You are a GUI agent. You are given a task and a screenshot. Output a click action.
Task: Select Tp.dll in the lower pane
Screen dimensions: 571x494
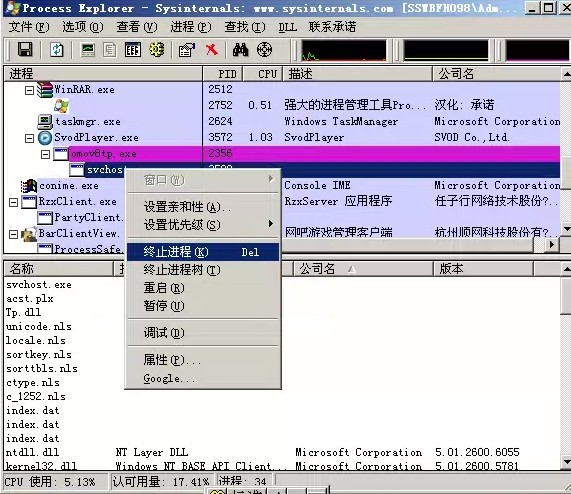[x=23, y=312]
